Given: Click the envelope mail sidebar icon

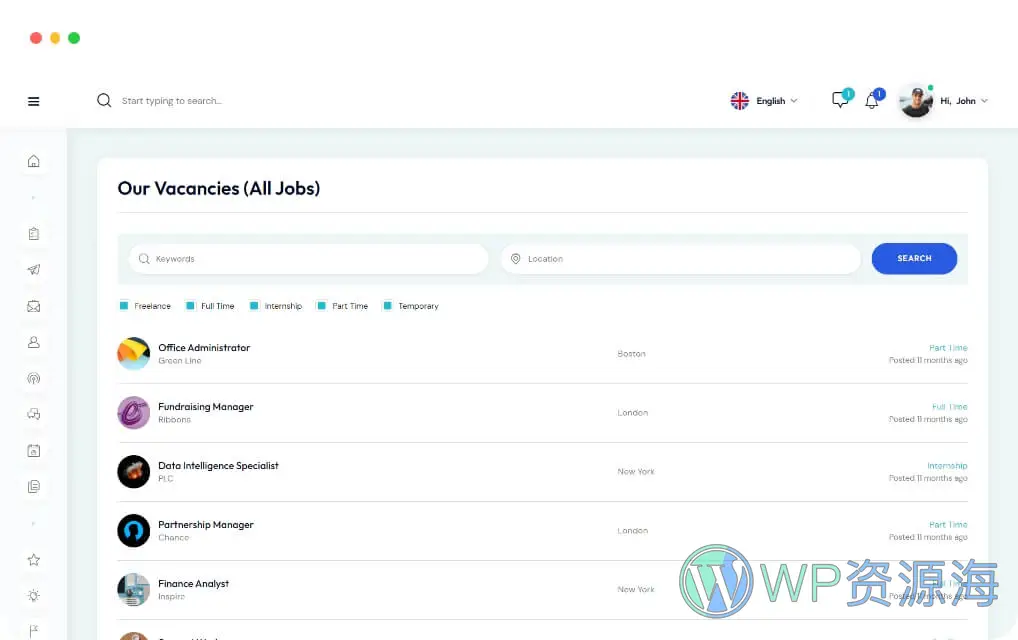Looking at the screenshot, I should (34, 306).
